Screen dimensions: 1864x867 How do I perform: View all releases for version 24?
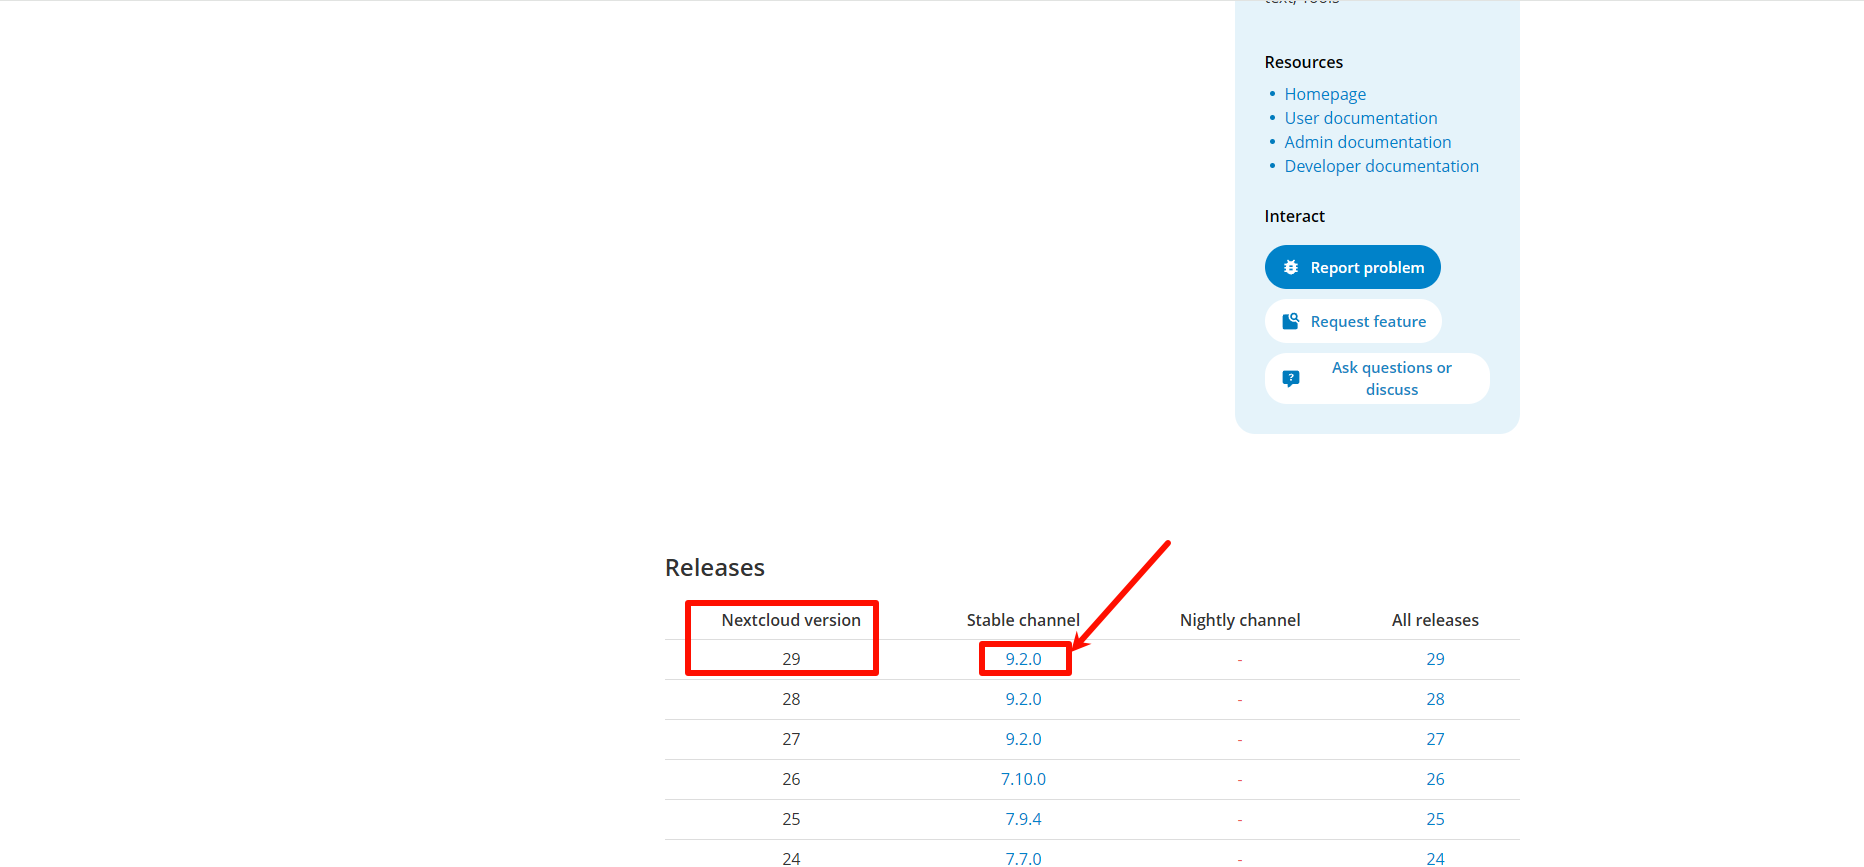coord(1435,858)
